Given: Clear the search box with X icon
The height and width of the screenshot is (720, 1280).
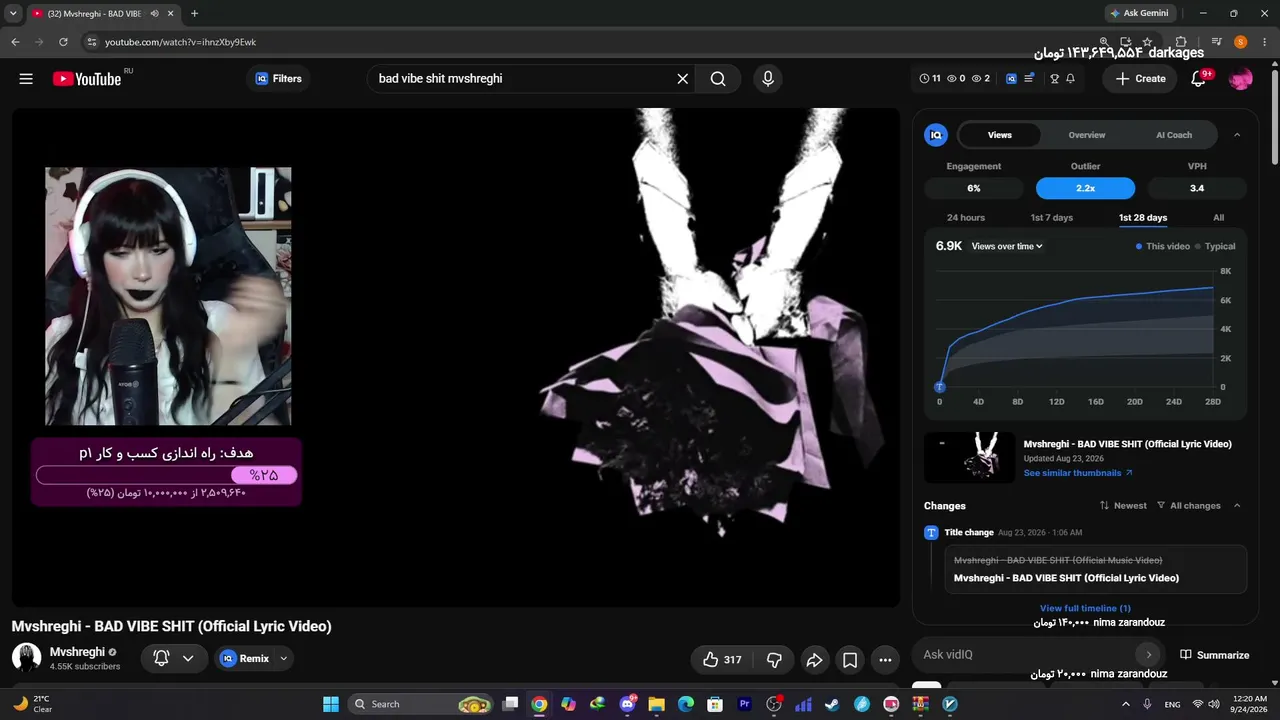Looking at the screenshot, I should [x=683, y=79].
